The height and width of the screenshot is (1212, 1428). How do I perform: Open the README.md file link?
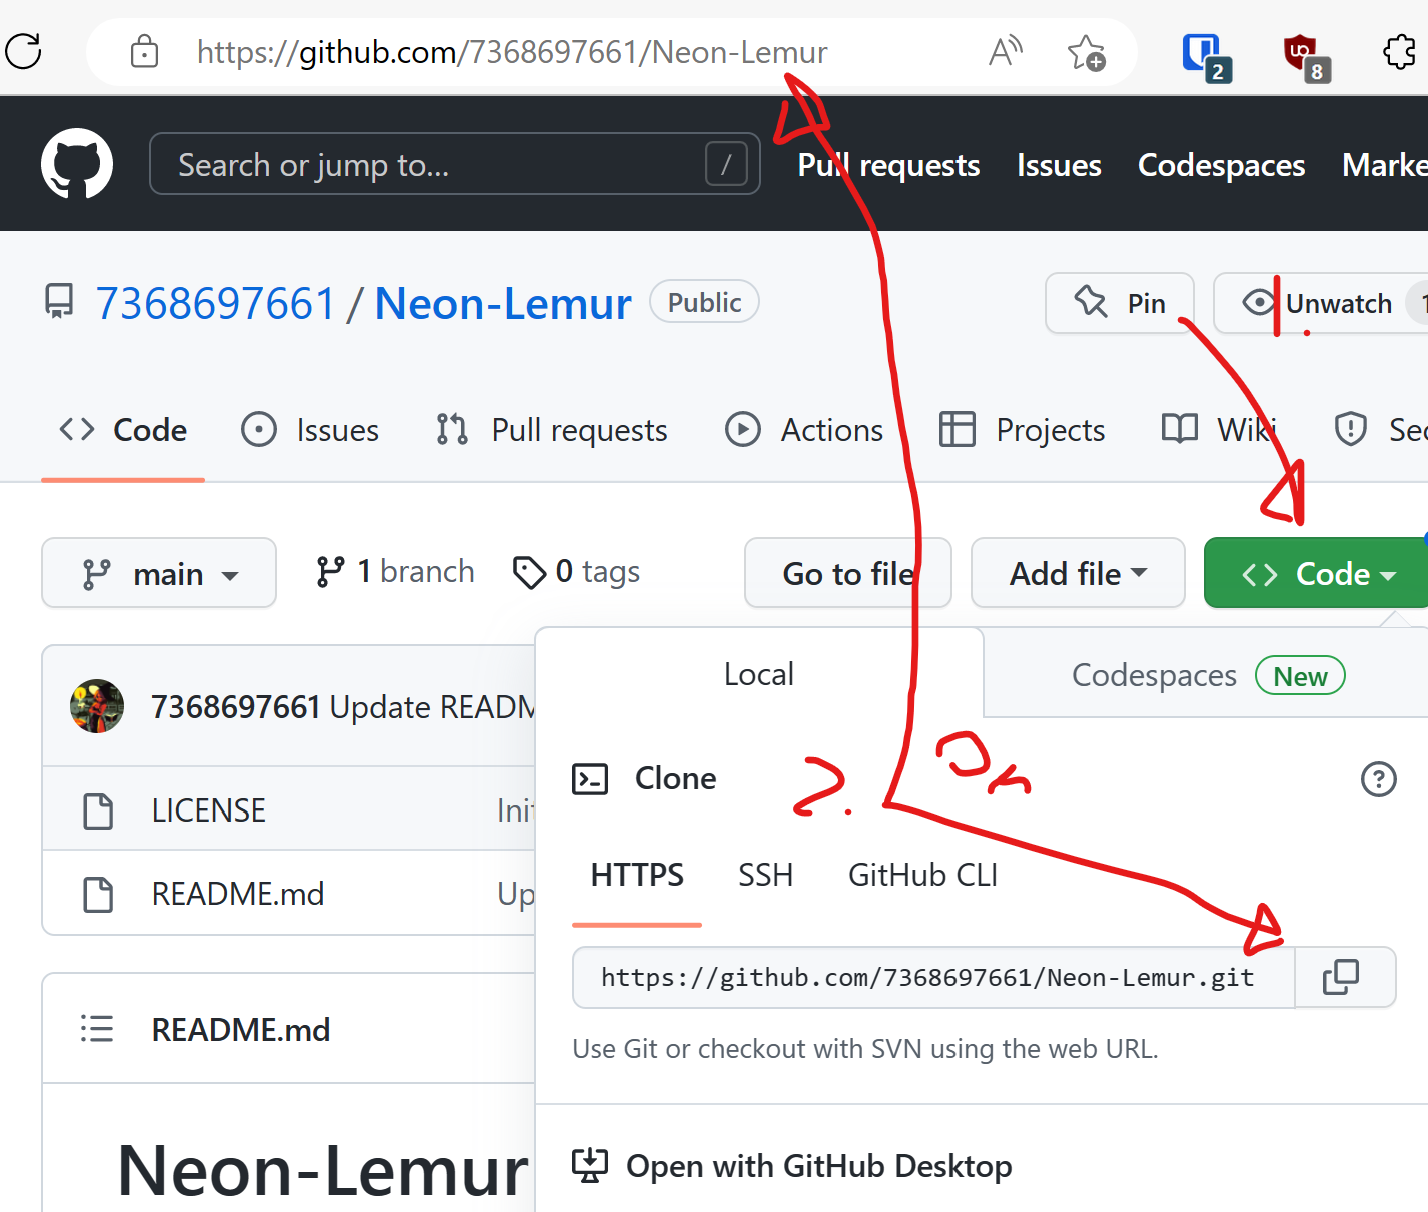pos(237,893)
